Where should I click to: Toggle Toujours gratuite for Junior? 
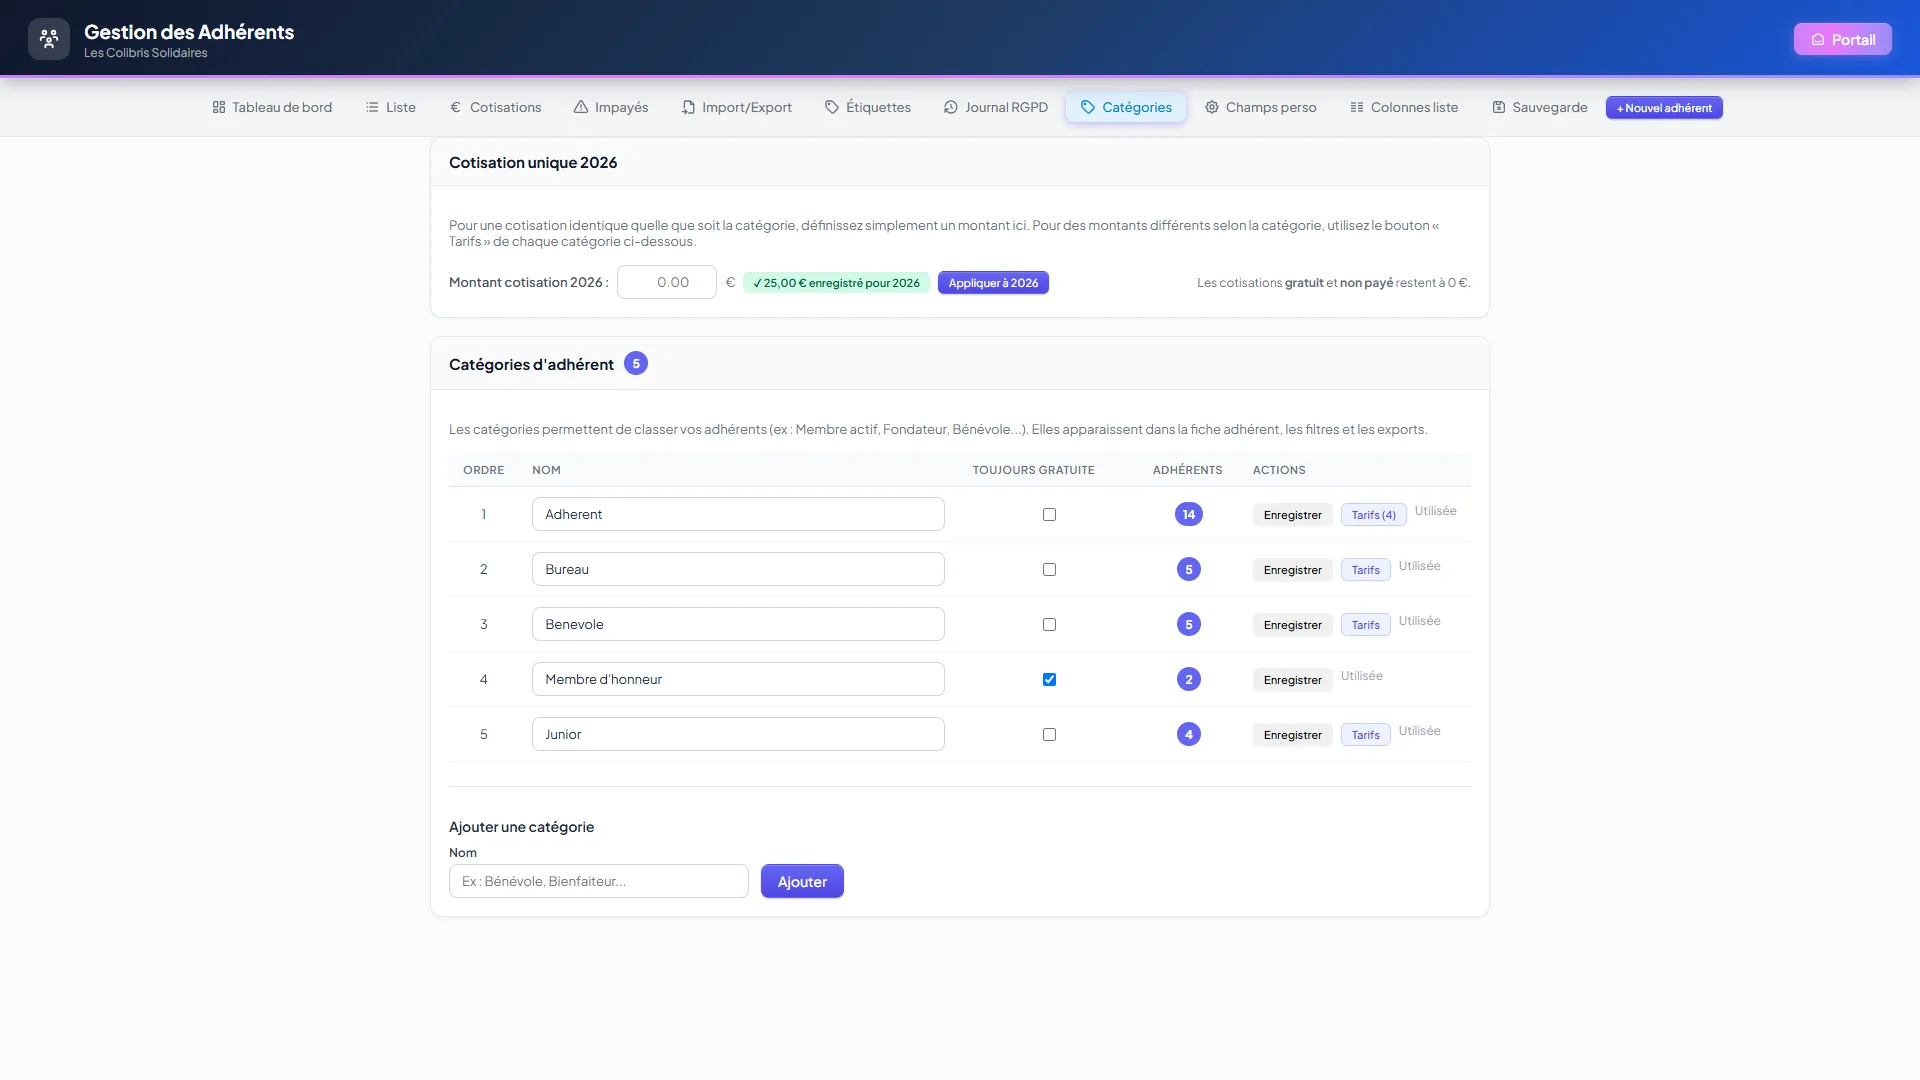point(1049,734)
